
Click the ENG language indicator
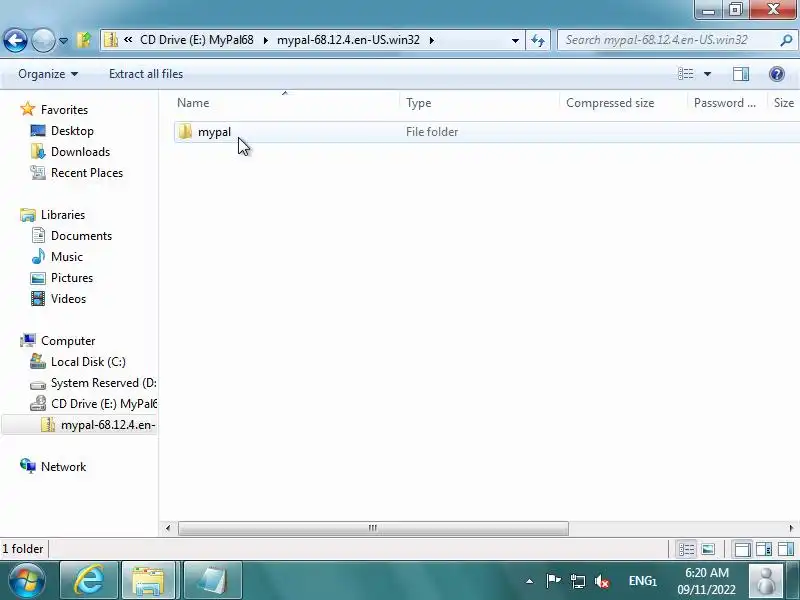pos(642,581)
